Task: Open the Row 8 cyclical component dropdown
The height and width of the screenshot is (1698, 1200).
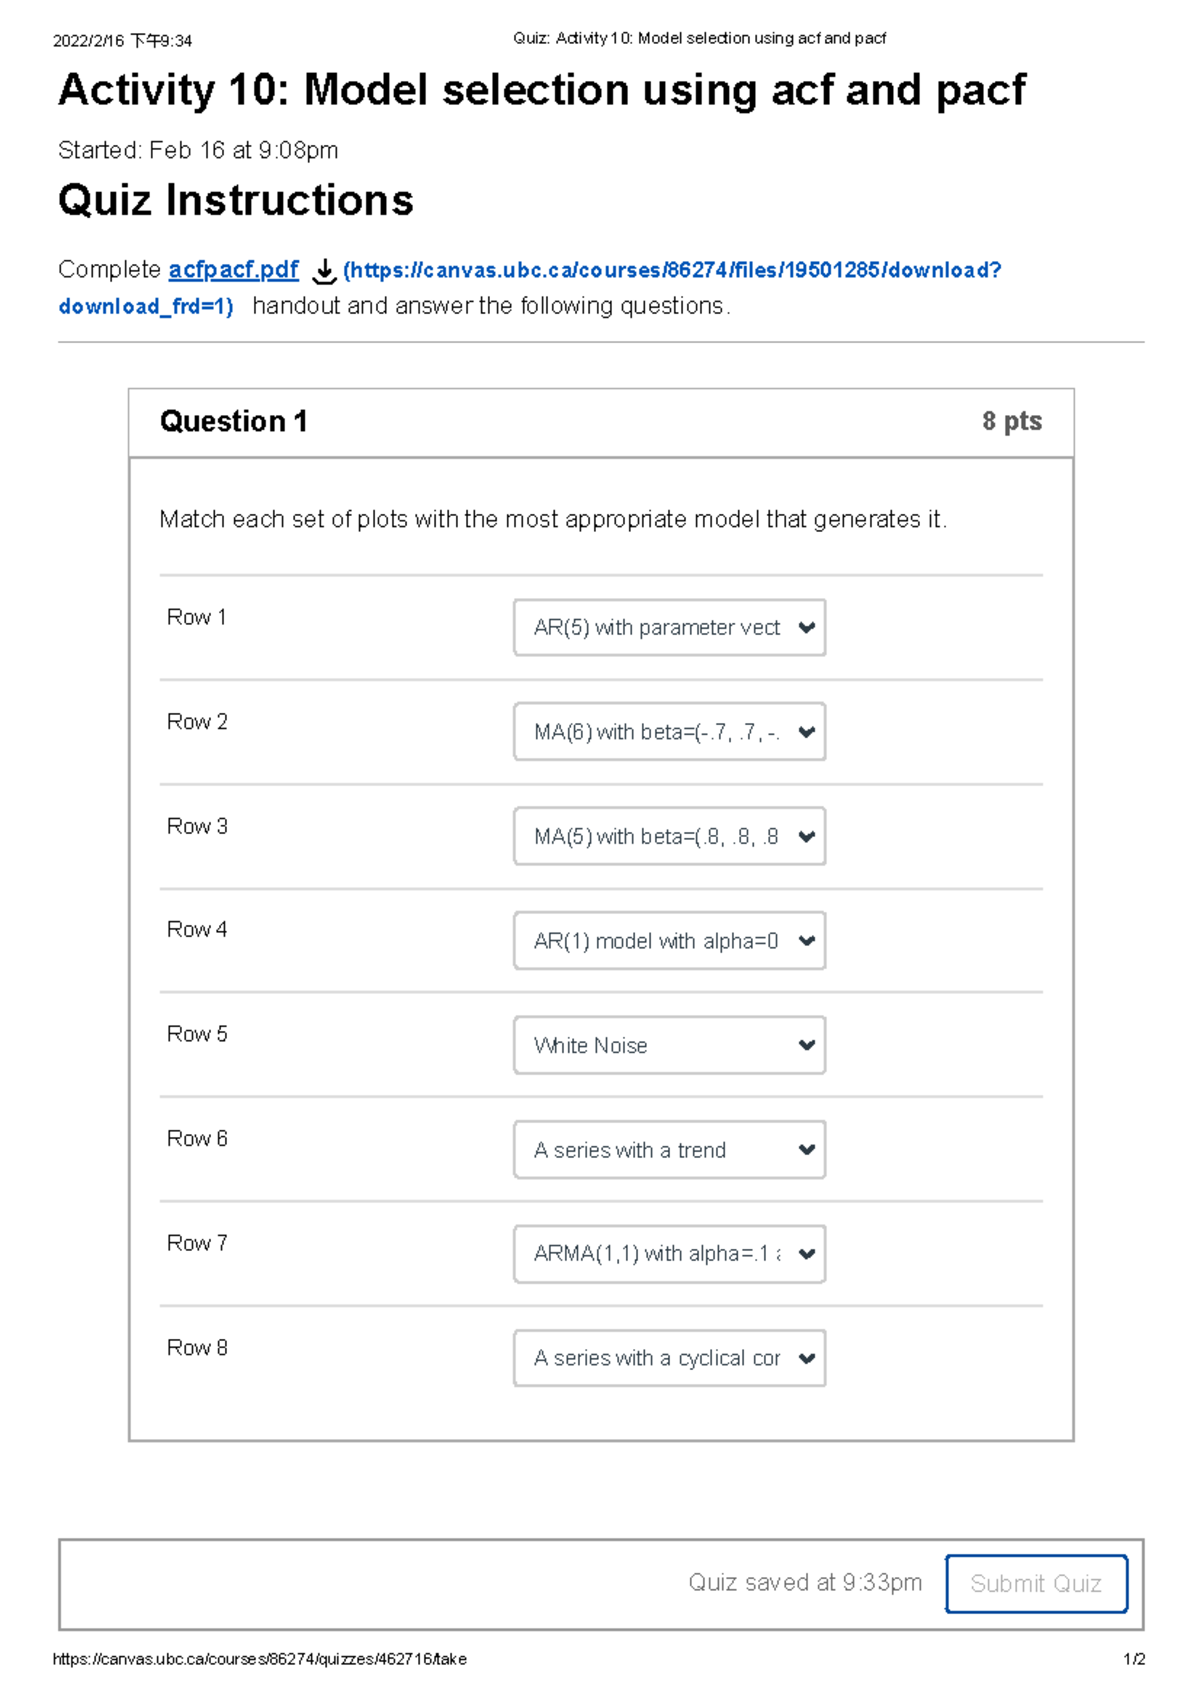Action: coord(668,1358)
